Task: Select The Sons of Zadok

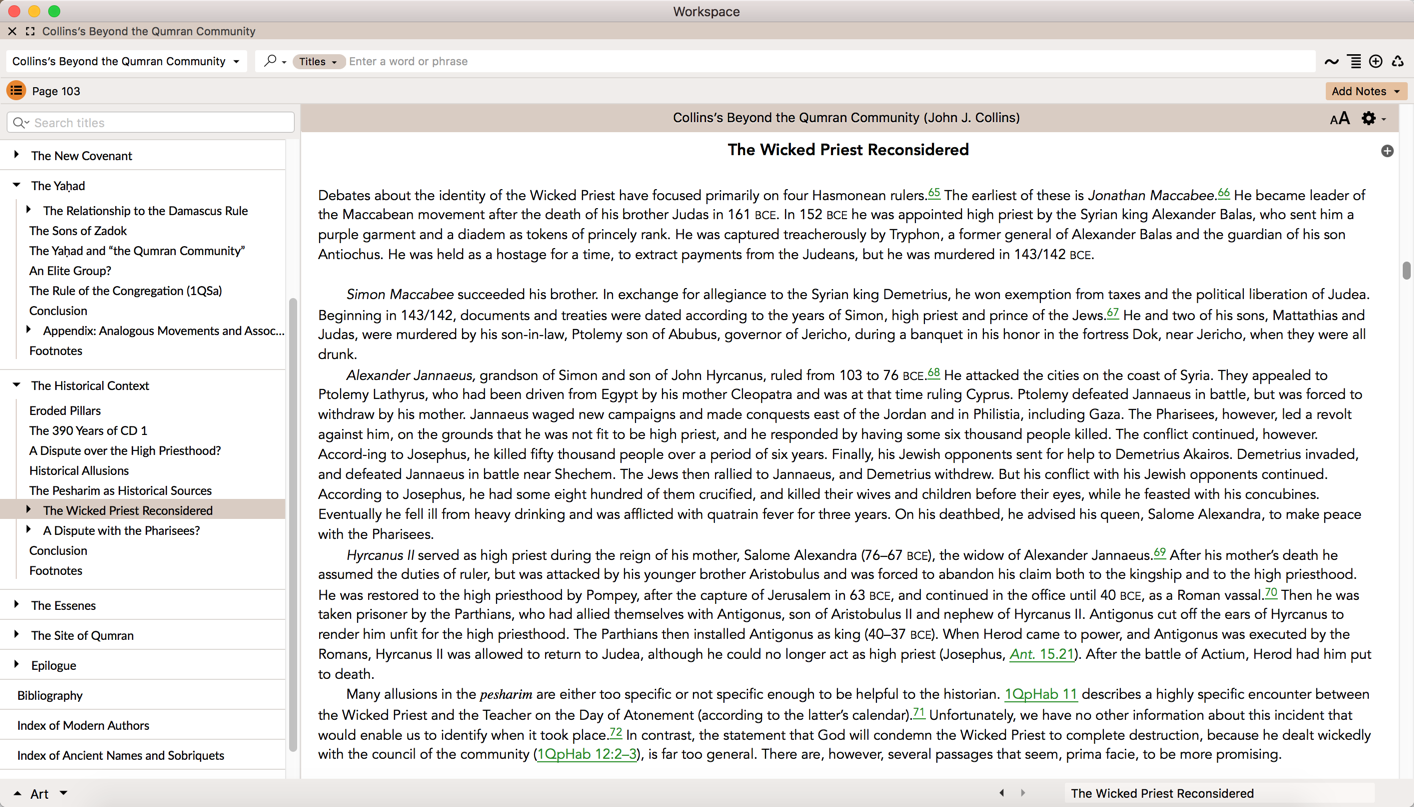Action: click(78, 231)
